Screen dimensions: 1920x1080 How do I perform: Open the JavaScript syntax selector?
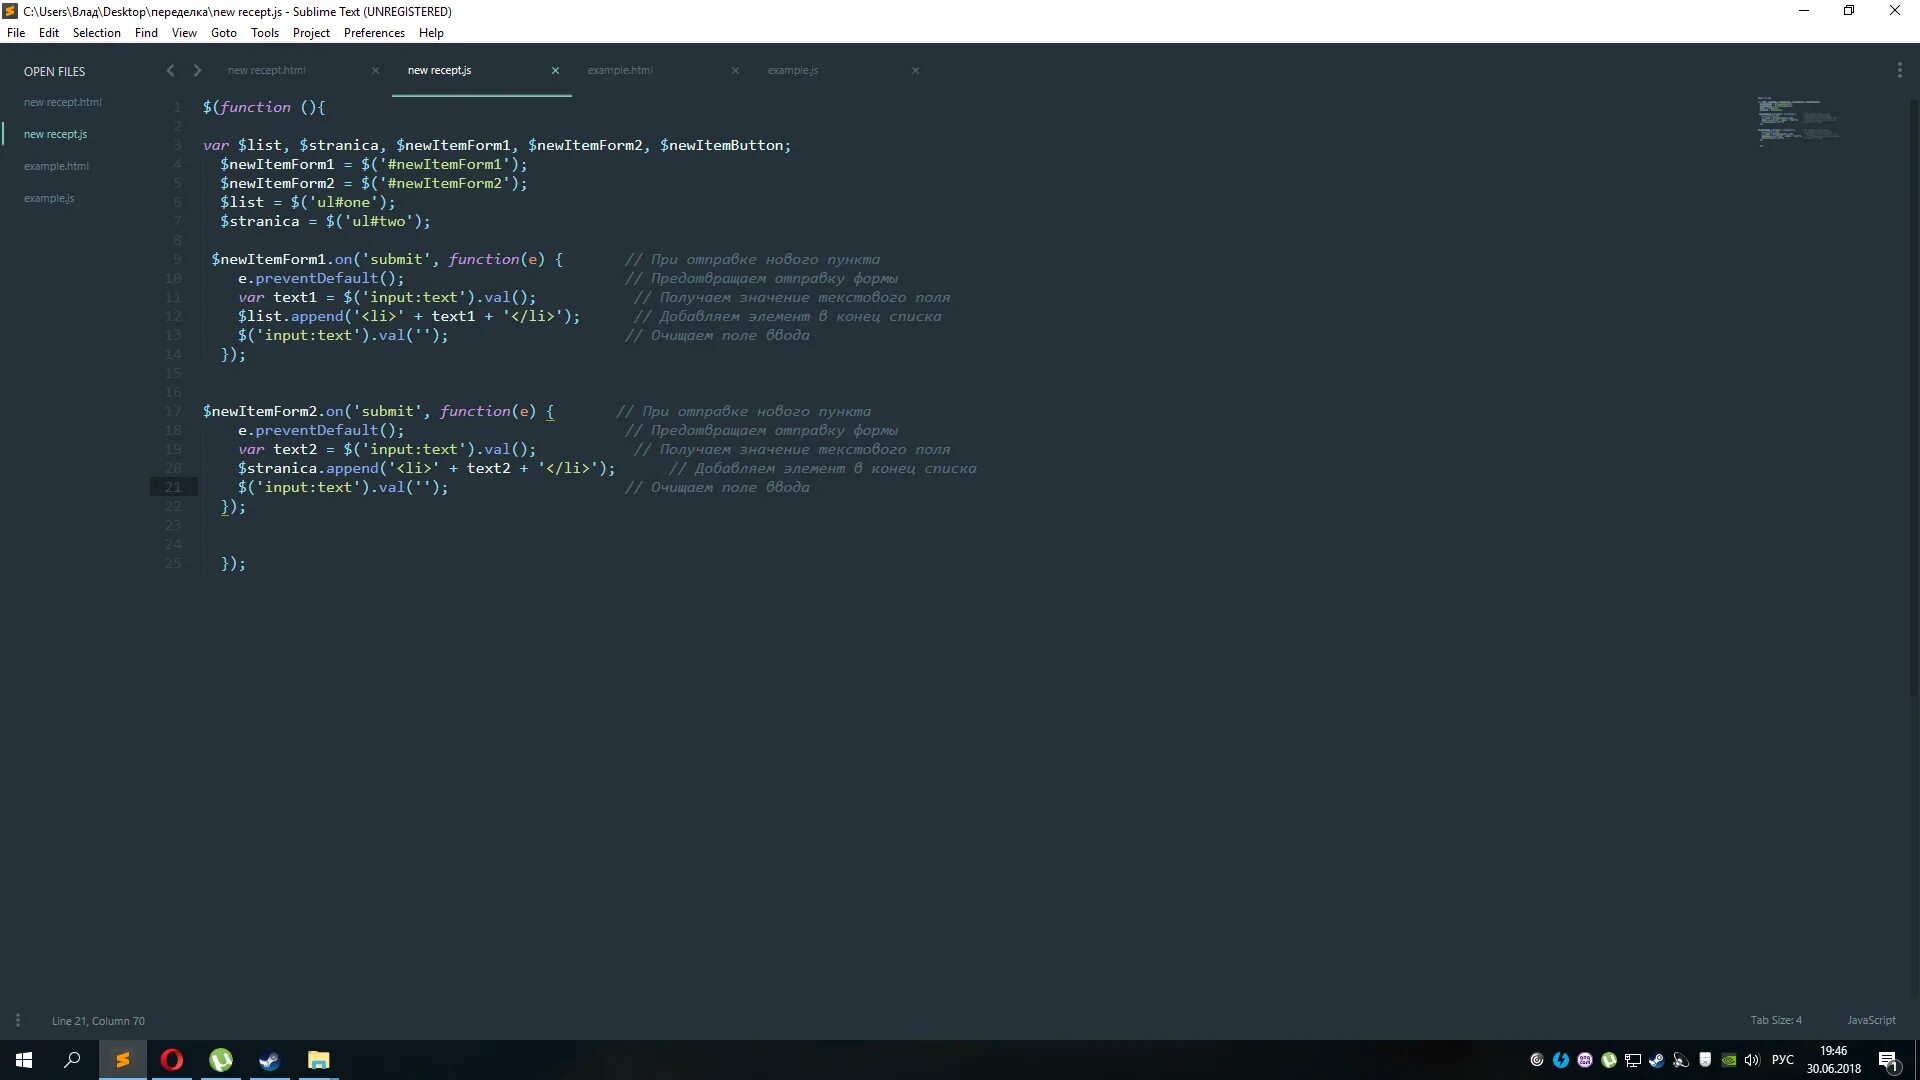click(x=1870, y=1020)
